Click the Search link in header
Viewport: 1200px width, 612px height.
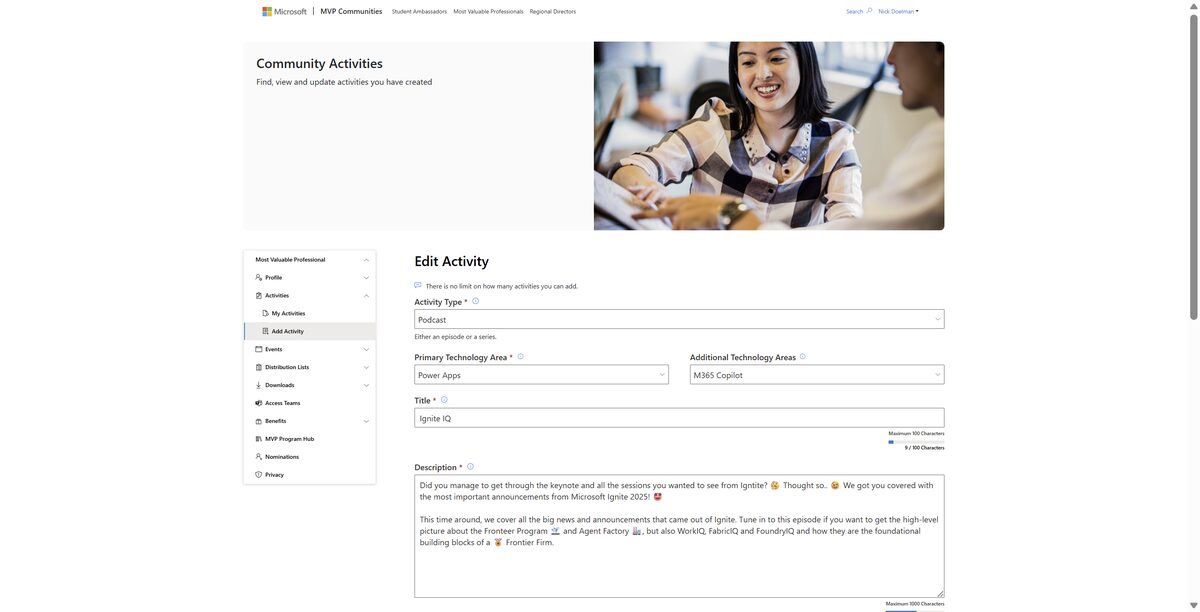(x=854, y=11)
